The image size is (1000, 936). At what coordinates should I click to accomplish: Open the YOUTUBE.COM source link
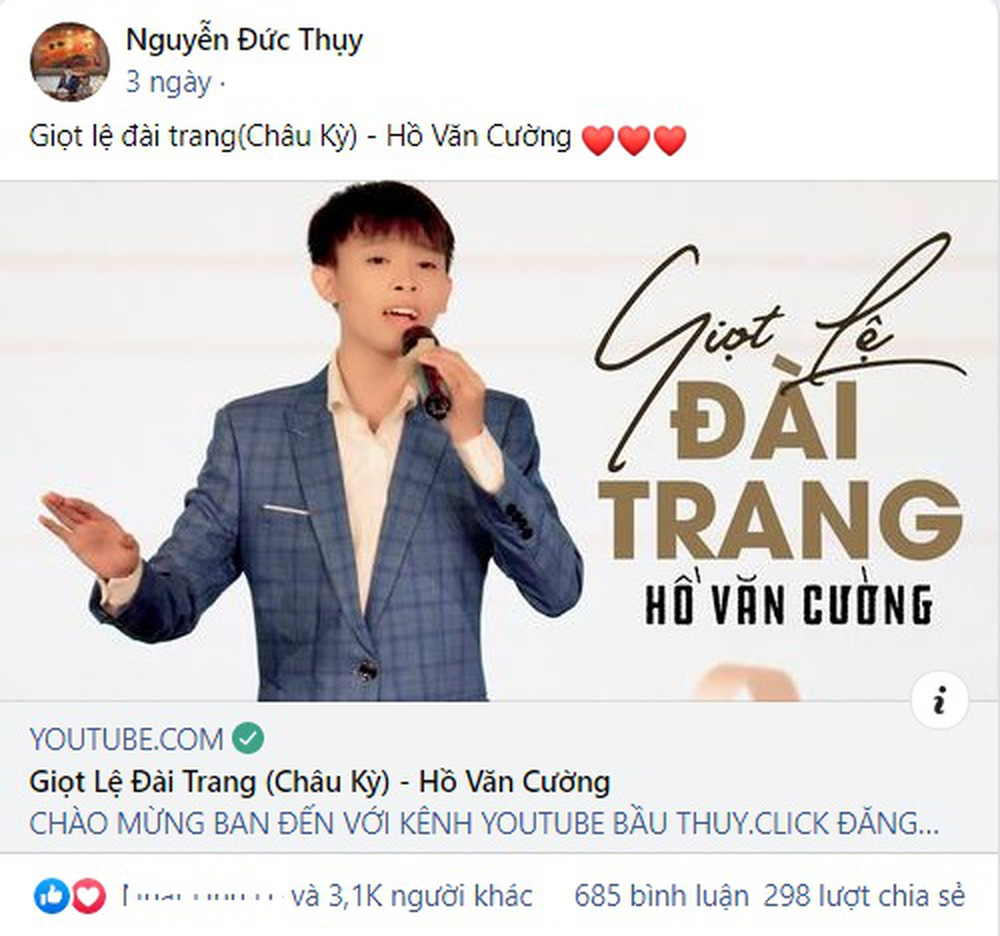[x=126, y=739]
